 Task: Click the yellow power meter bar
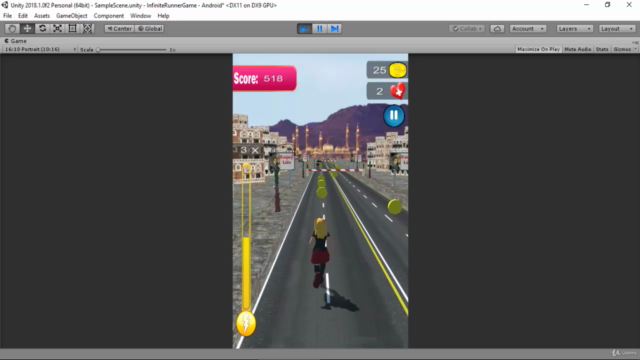(246, 237)
